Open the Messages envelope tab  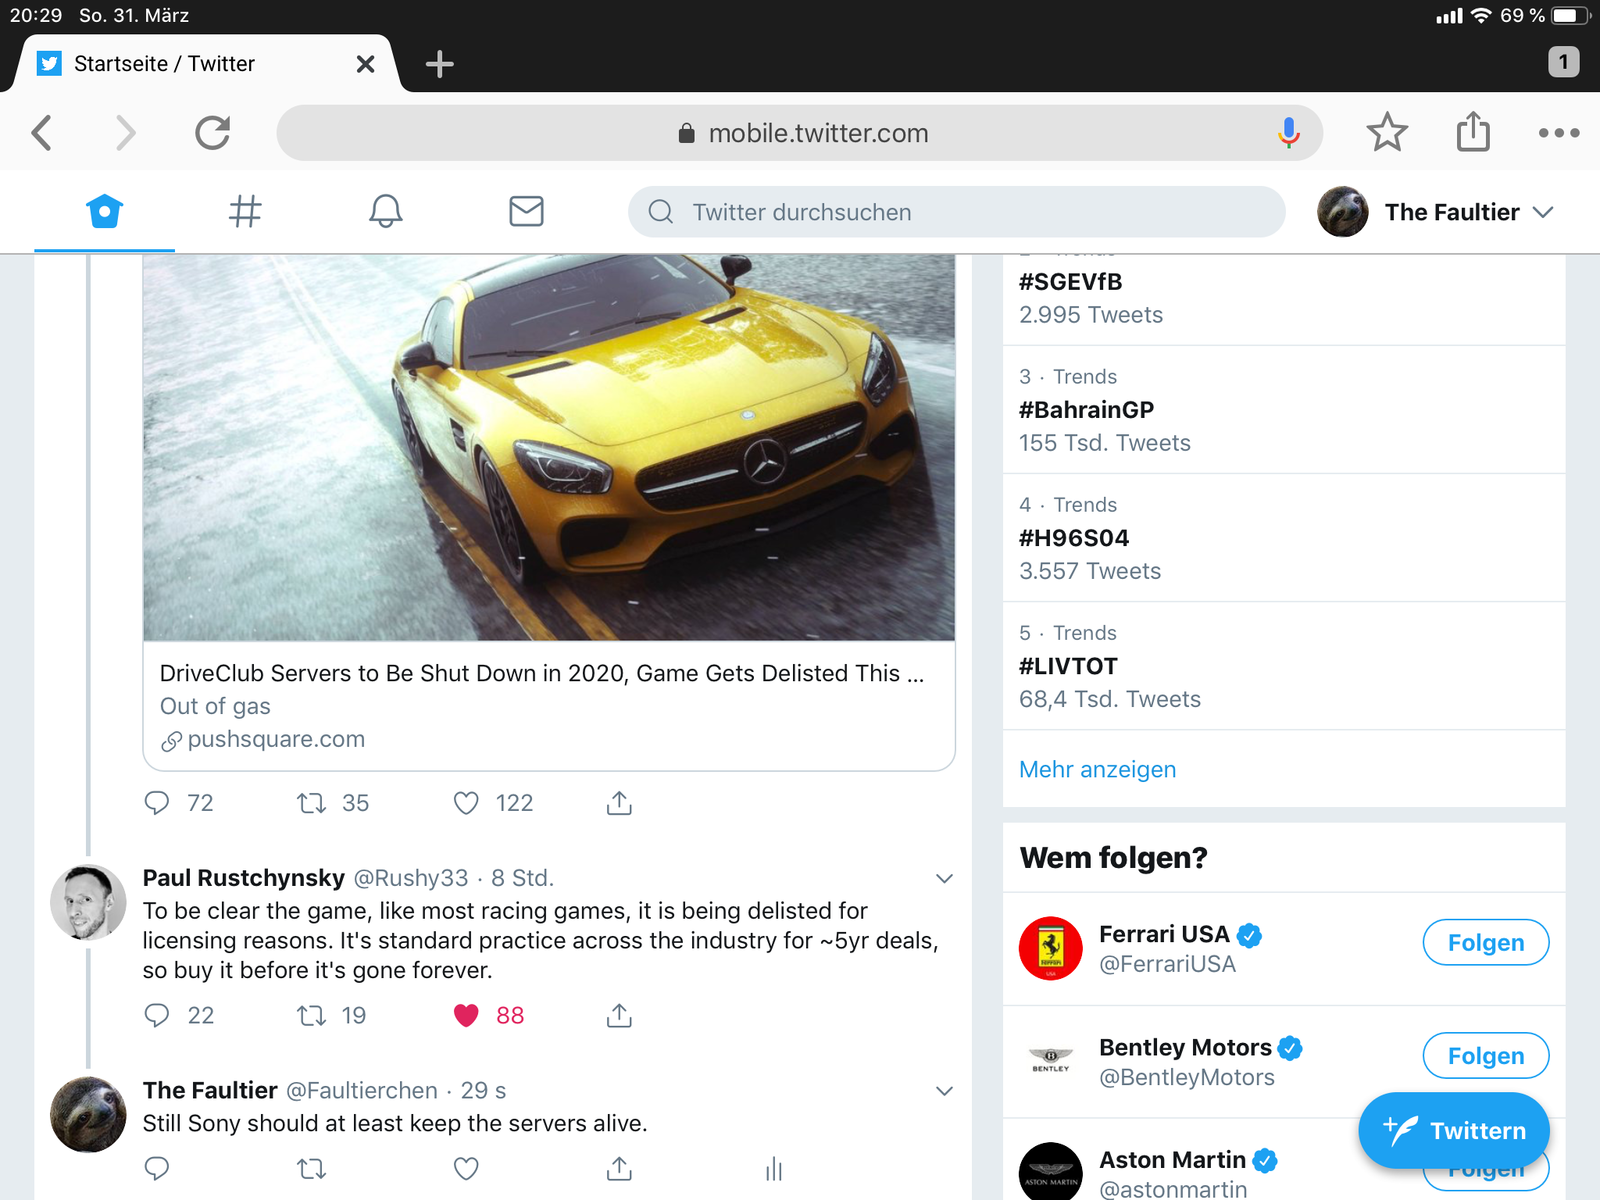(526, 211)
